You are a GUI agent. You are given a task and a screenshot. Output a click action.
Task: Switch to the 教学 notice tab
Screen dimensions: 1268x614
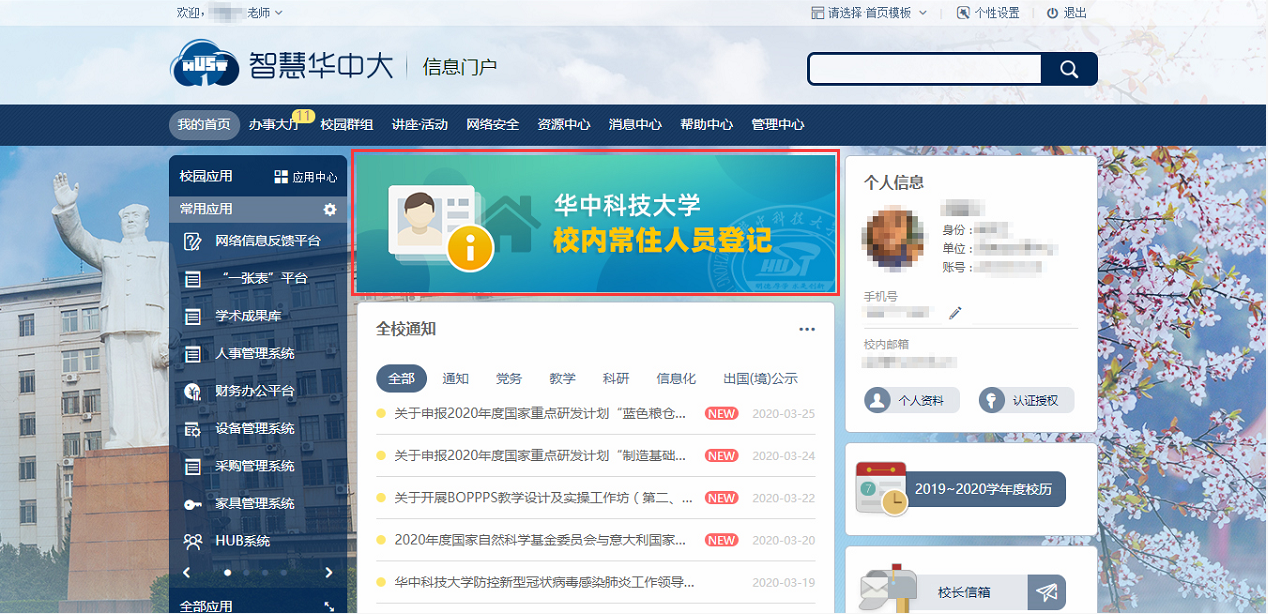pos(562,379)
